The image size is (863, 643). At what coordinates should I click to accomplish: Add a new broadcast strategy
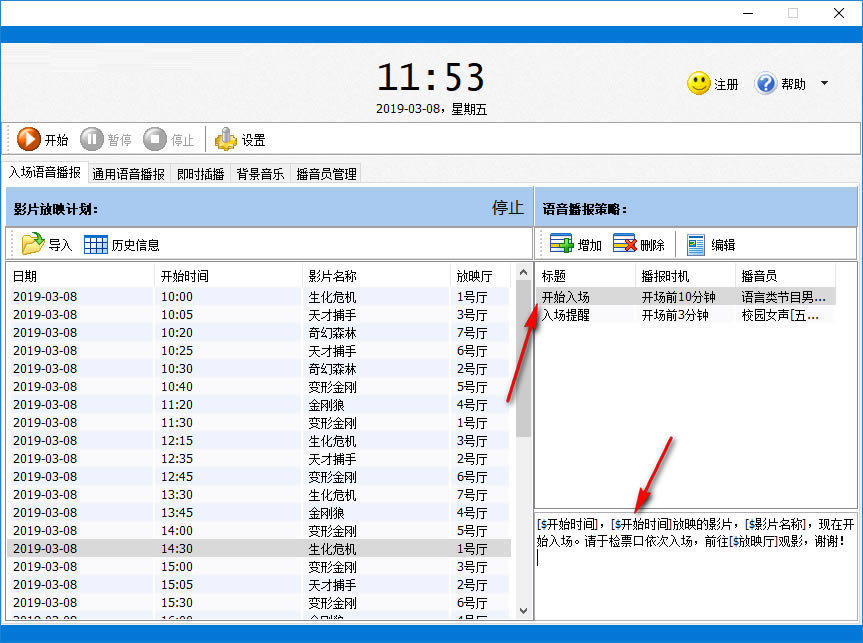(x=562, y=244)
